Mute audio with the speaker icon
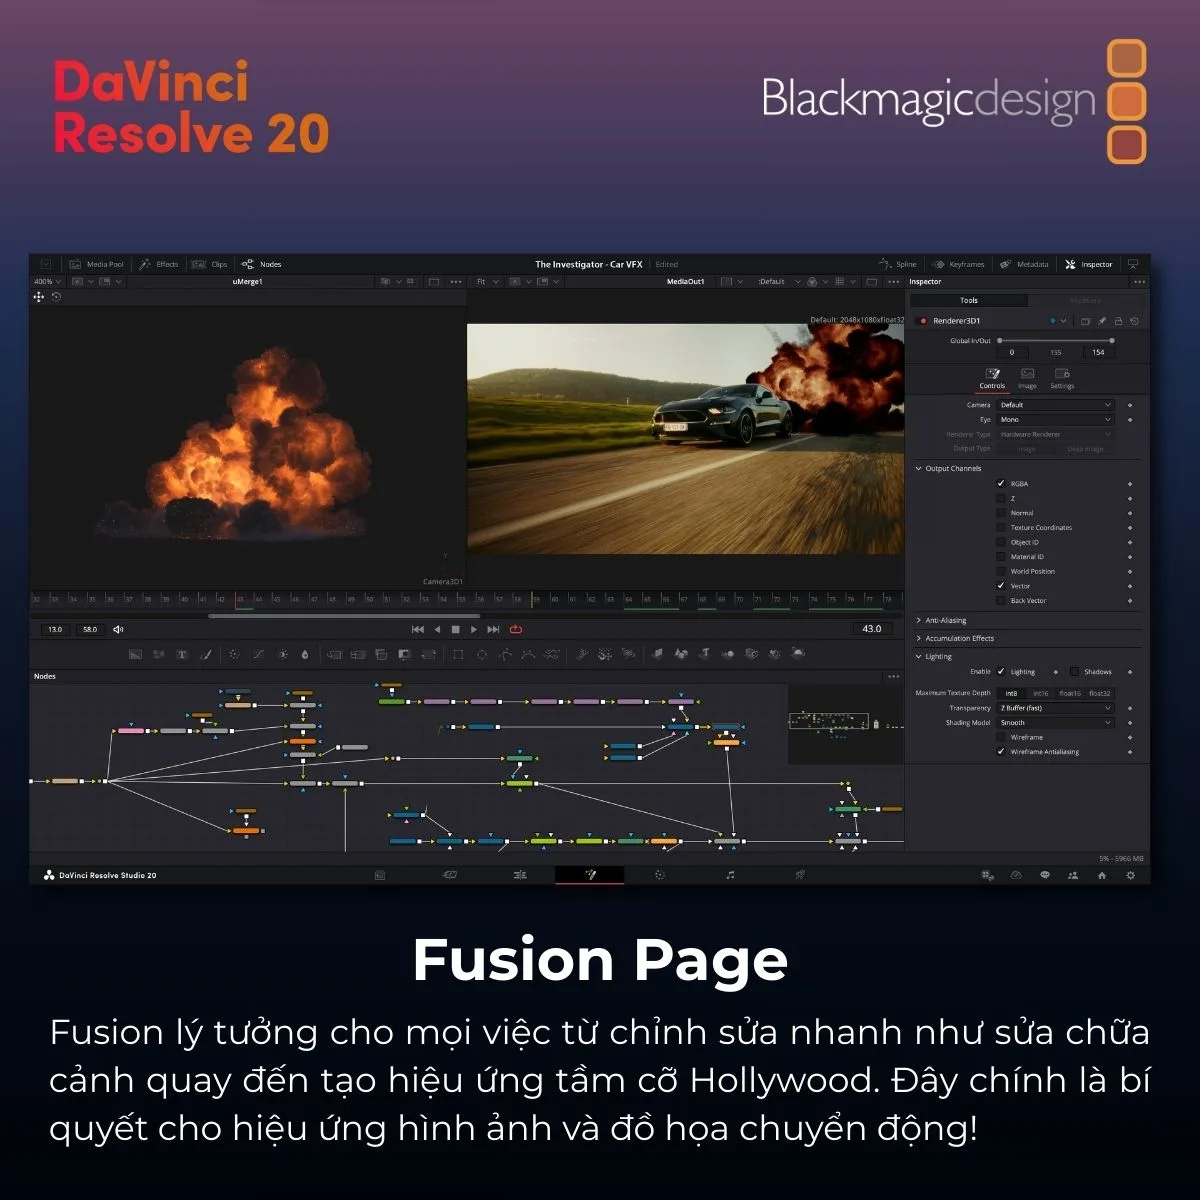The width and height of the screenshot is (1200, 1200). click(x=118, y=629)
